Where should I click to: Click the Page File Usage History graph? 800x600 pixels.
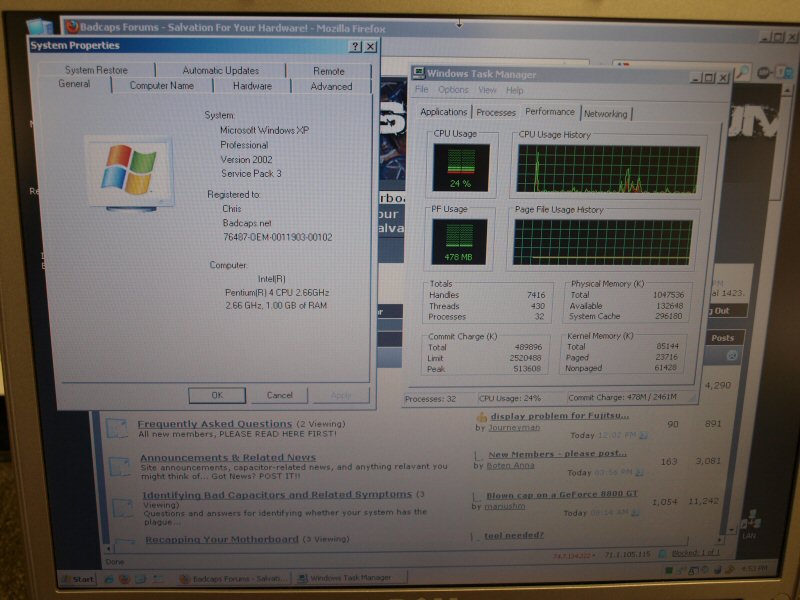click(603, 242)
